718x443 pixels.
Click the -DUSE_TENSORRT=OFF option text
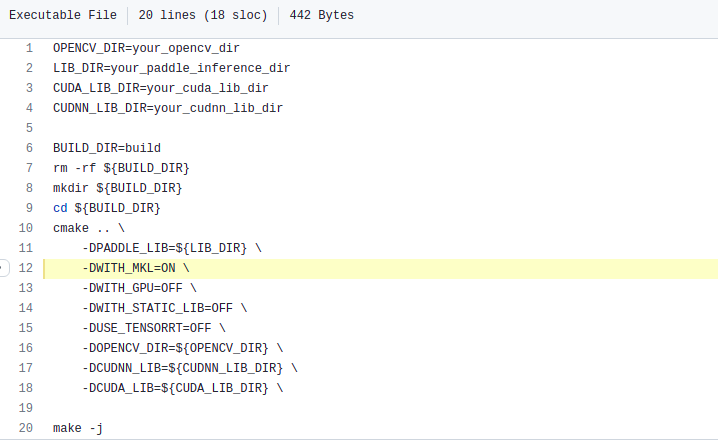click(147, 328)
